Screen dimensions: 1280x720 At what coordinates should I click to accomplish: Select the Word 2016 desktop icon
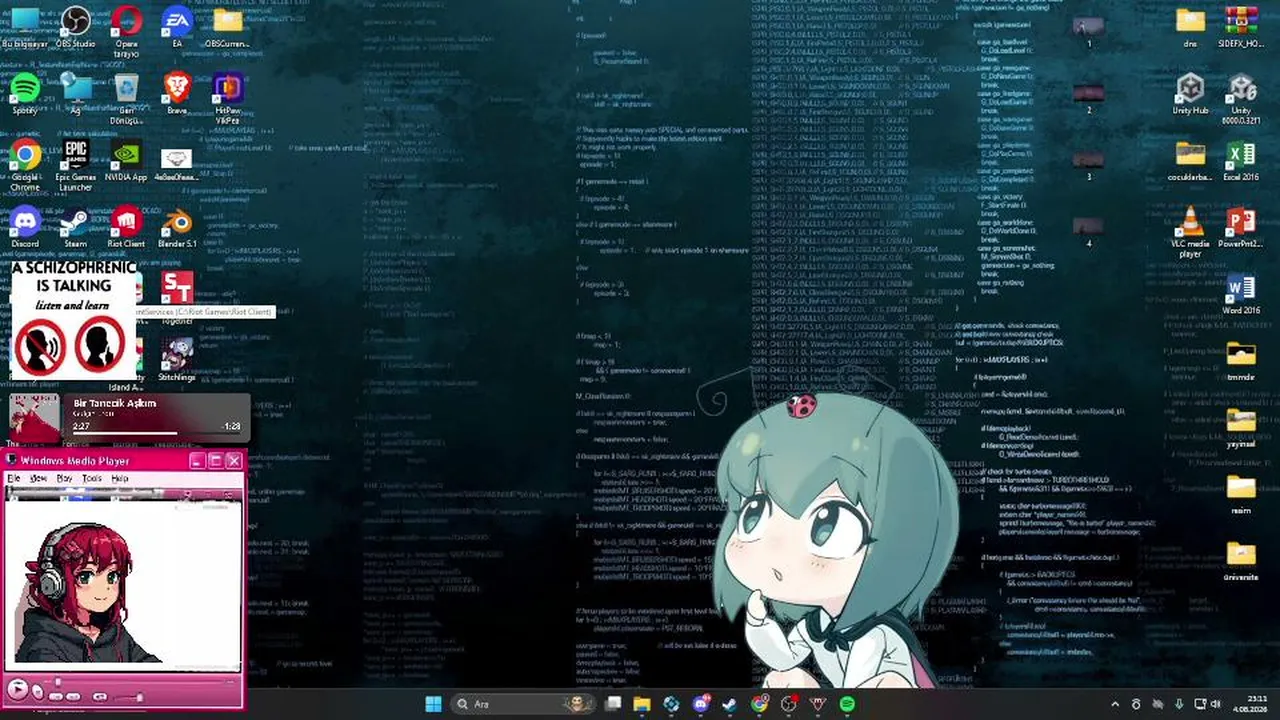coord(1241,294)
